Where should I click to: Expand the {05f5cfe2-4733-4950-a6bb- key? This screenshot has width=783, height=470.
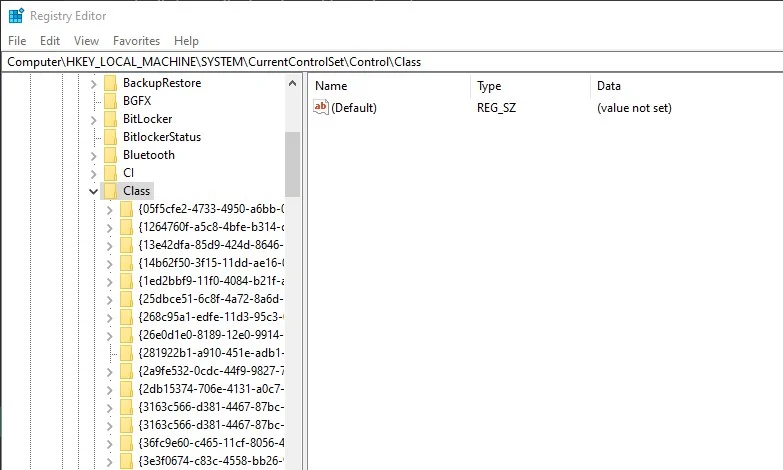[x=109, y=210]
